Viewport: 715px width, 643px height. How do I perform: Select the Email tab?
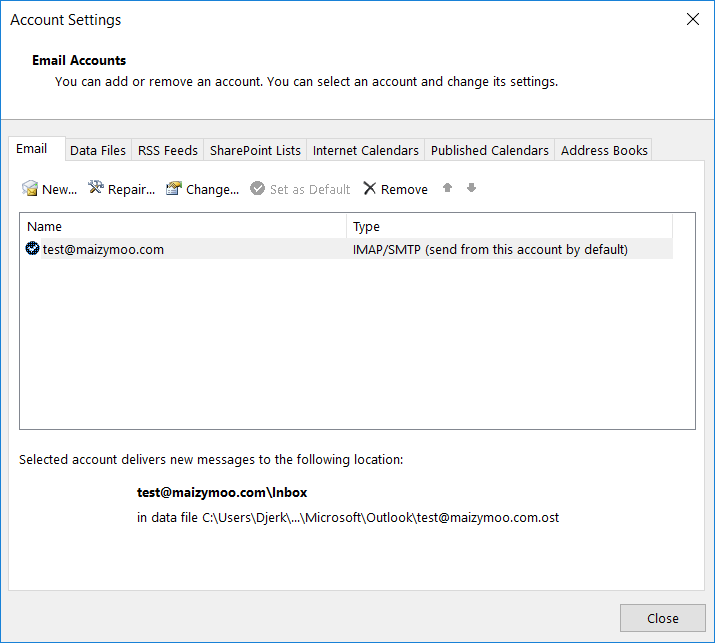pyautogui.click(x=32, y=149)
